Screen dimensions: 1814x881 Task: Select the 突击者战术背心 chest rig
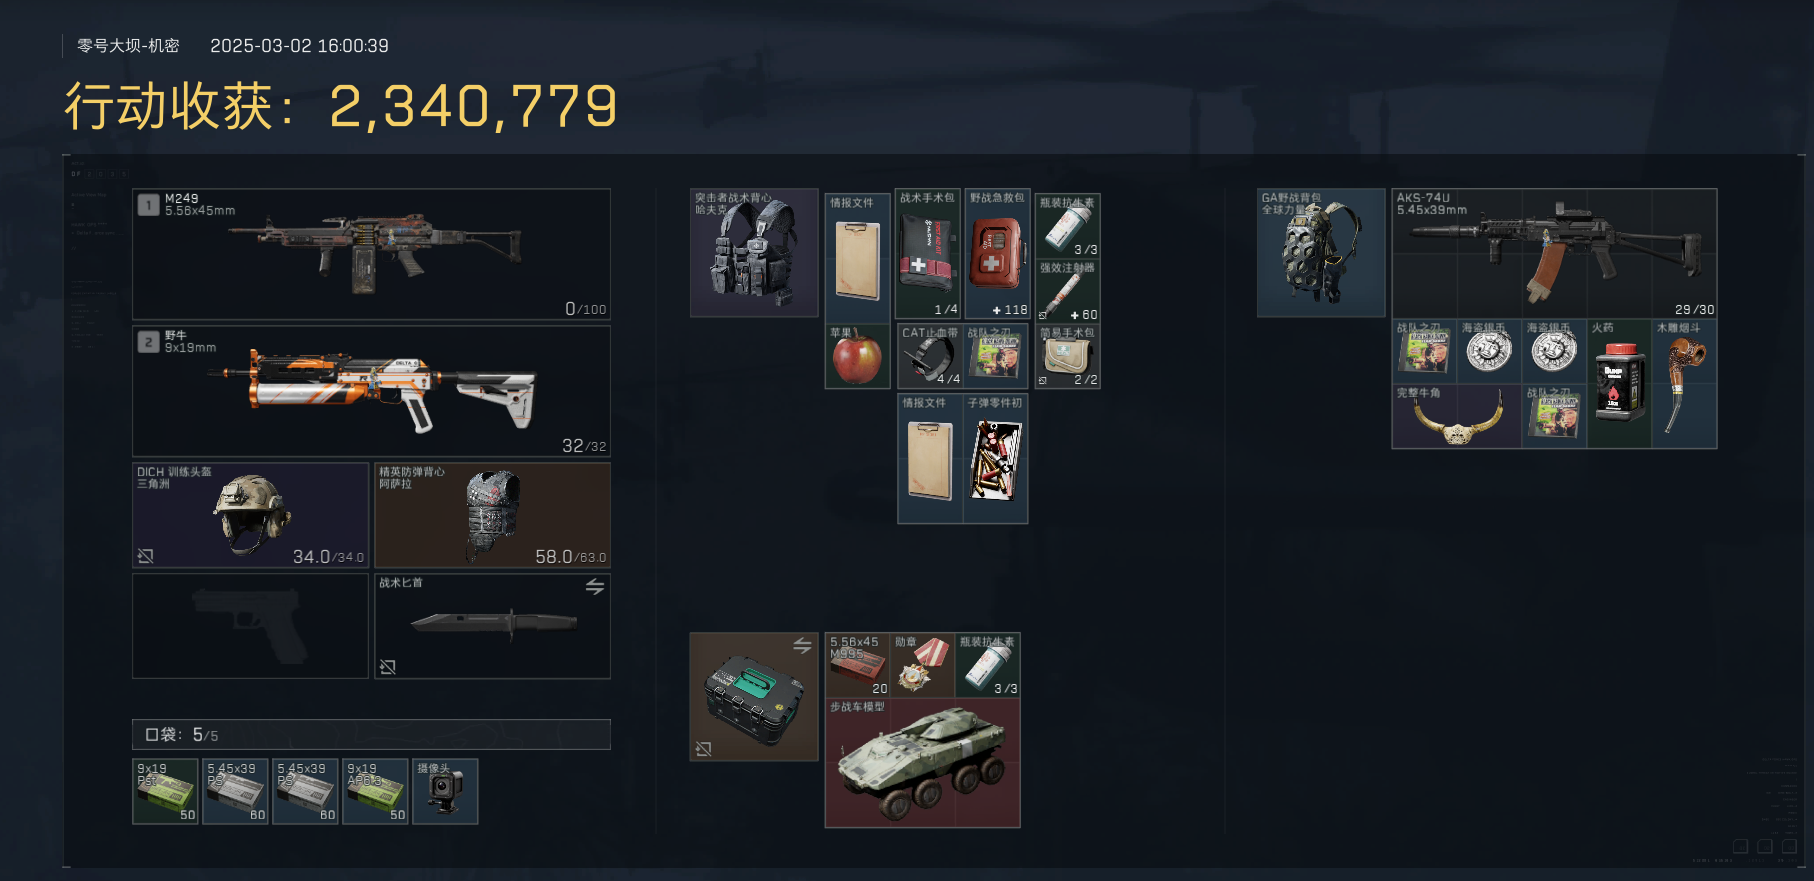[754, 253]
